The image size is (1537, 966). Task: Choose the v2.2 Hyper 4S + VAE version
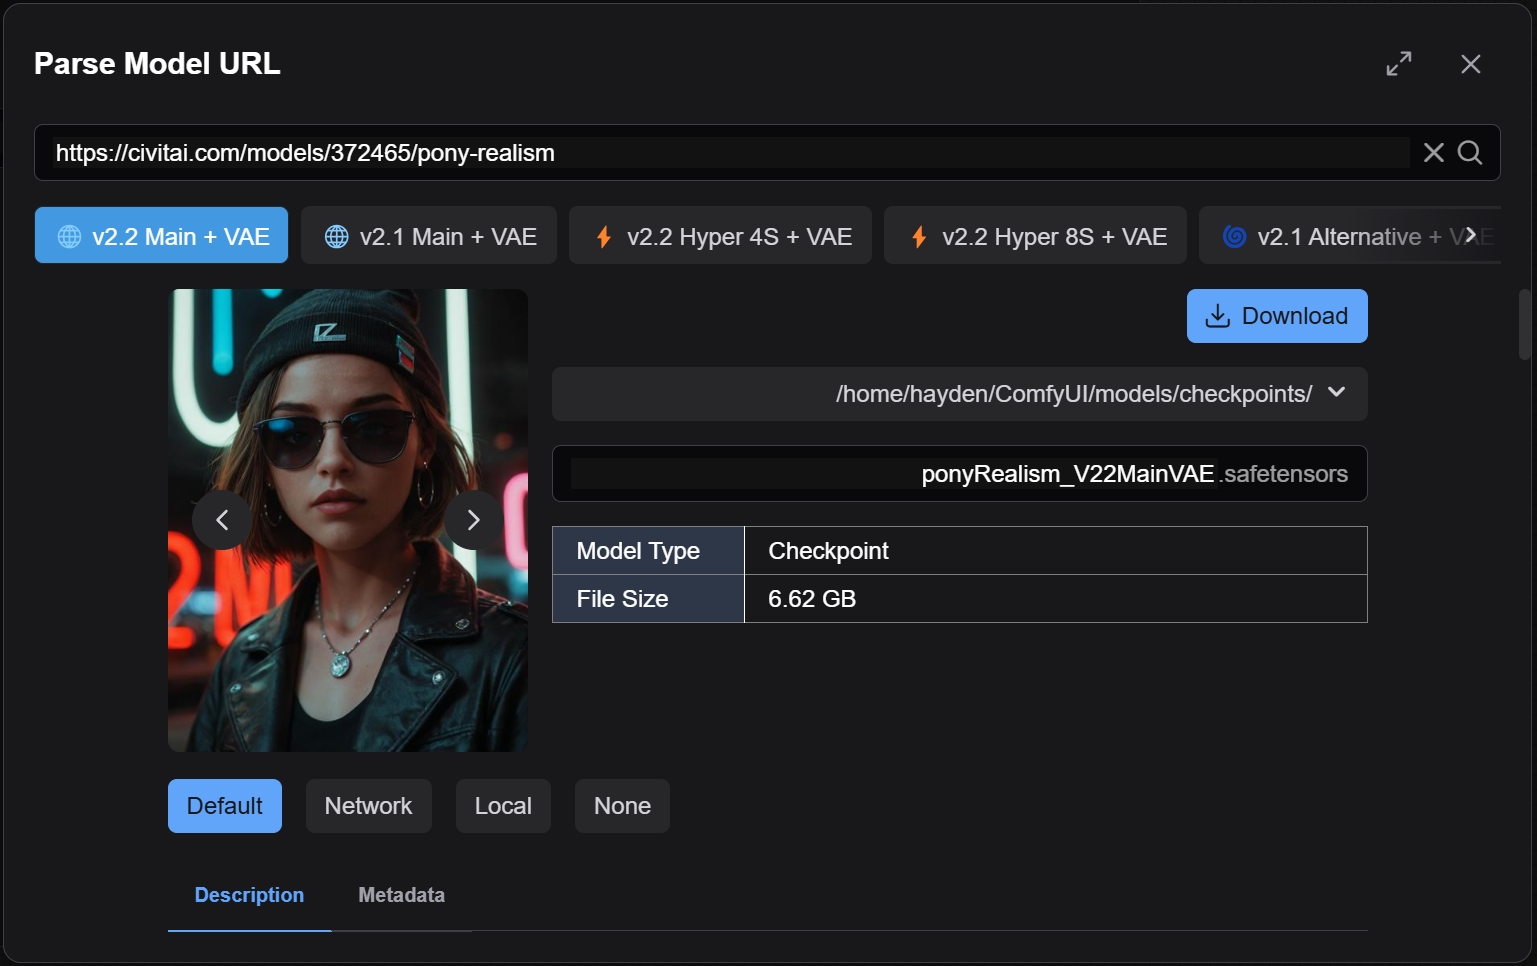click(720, 236)
